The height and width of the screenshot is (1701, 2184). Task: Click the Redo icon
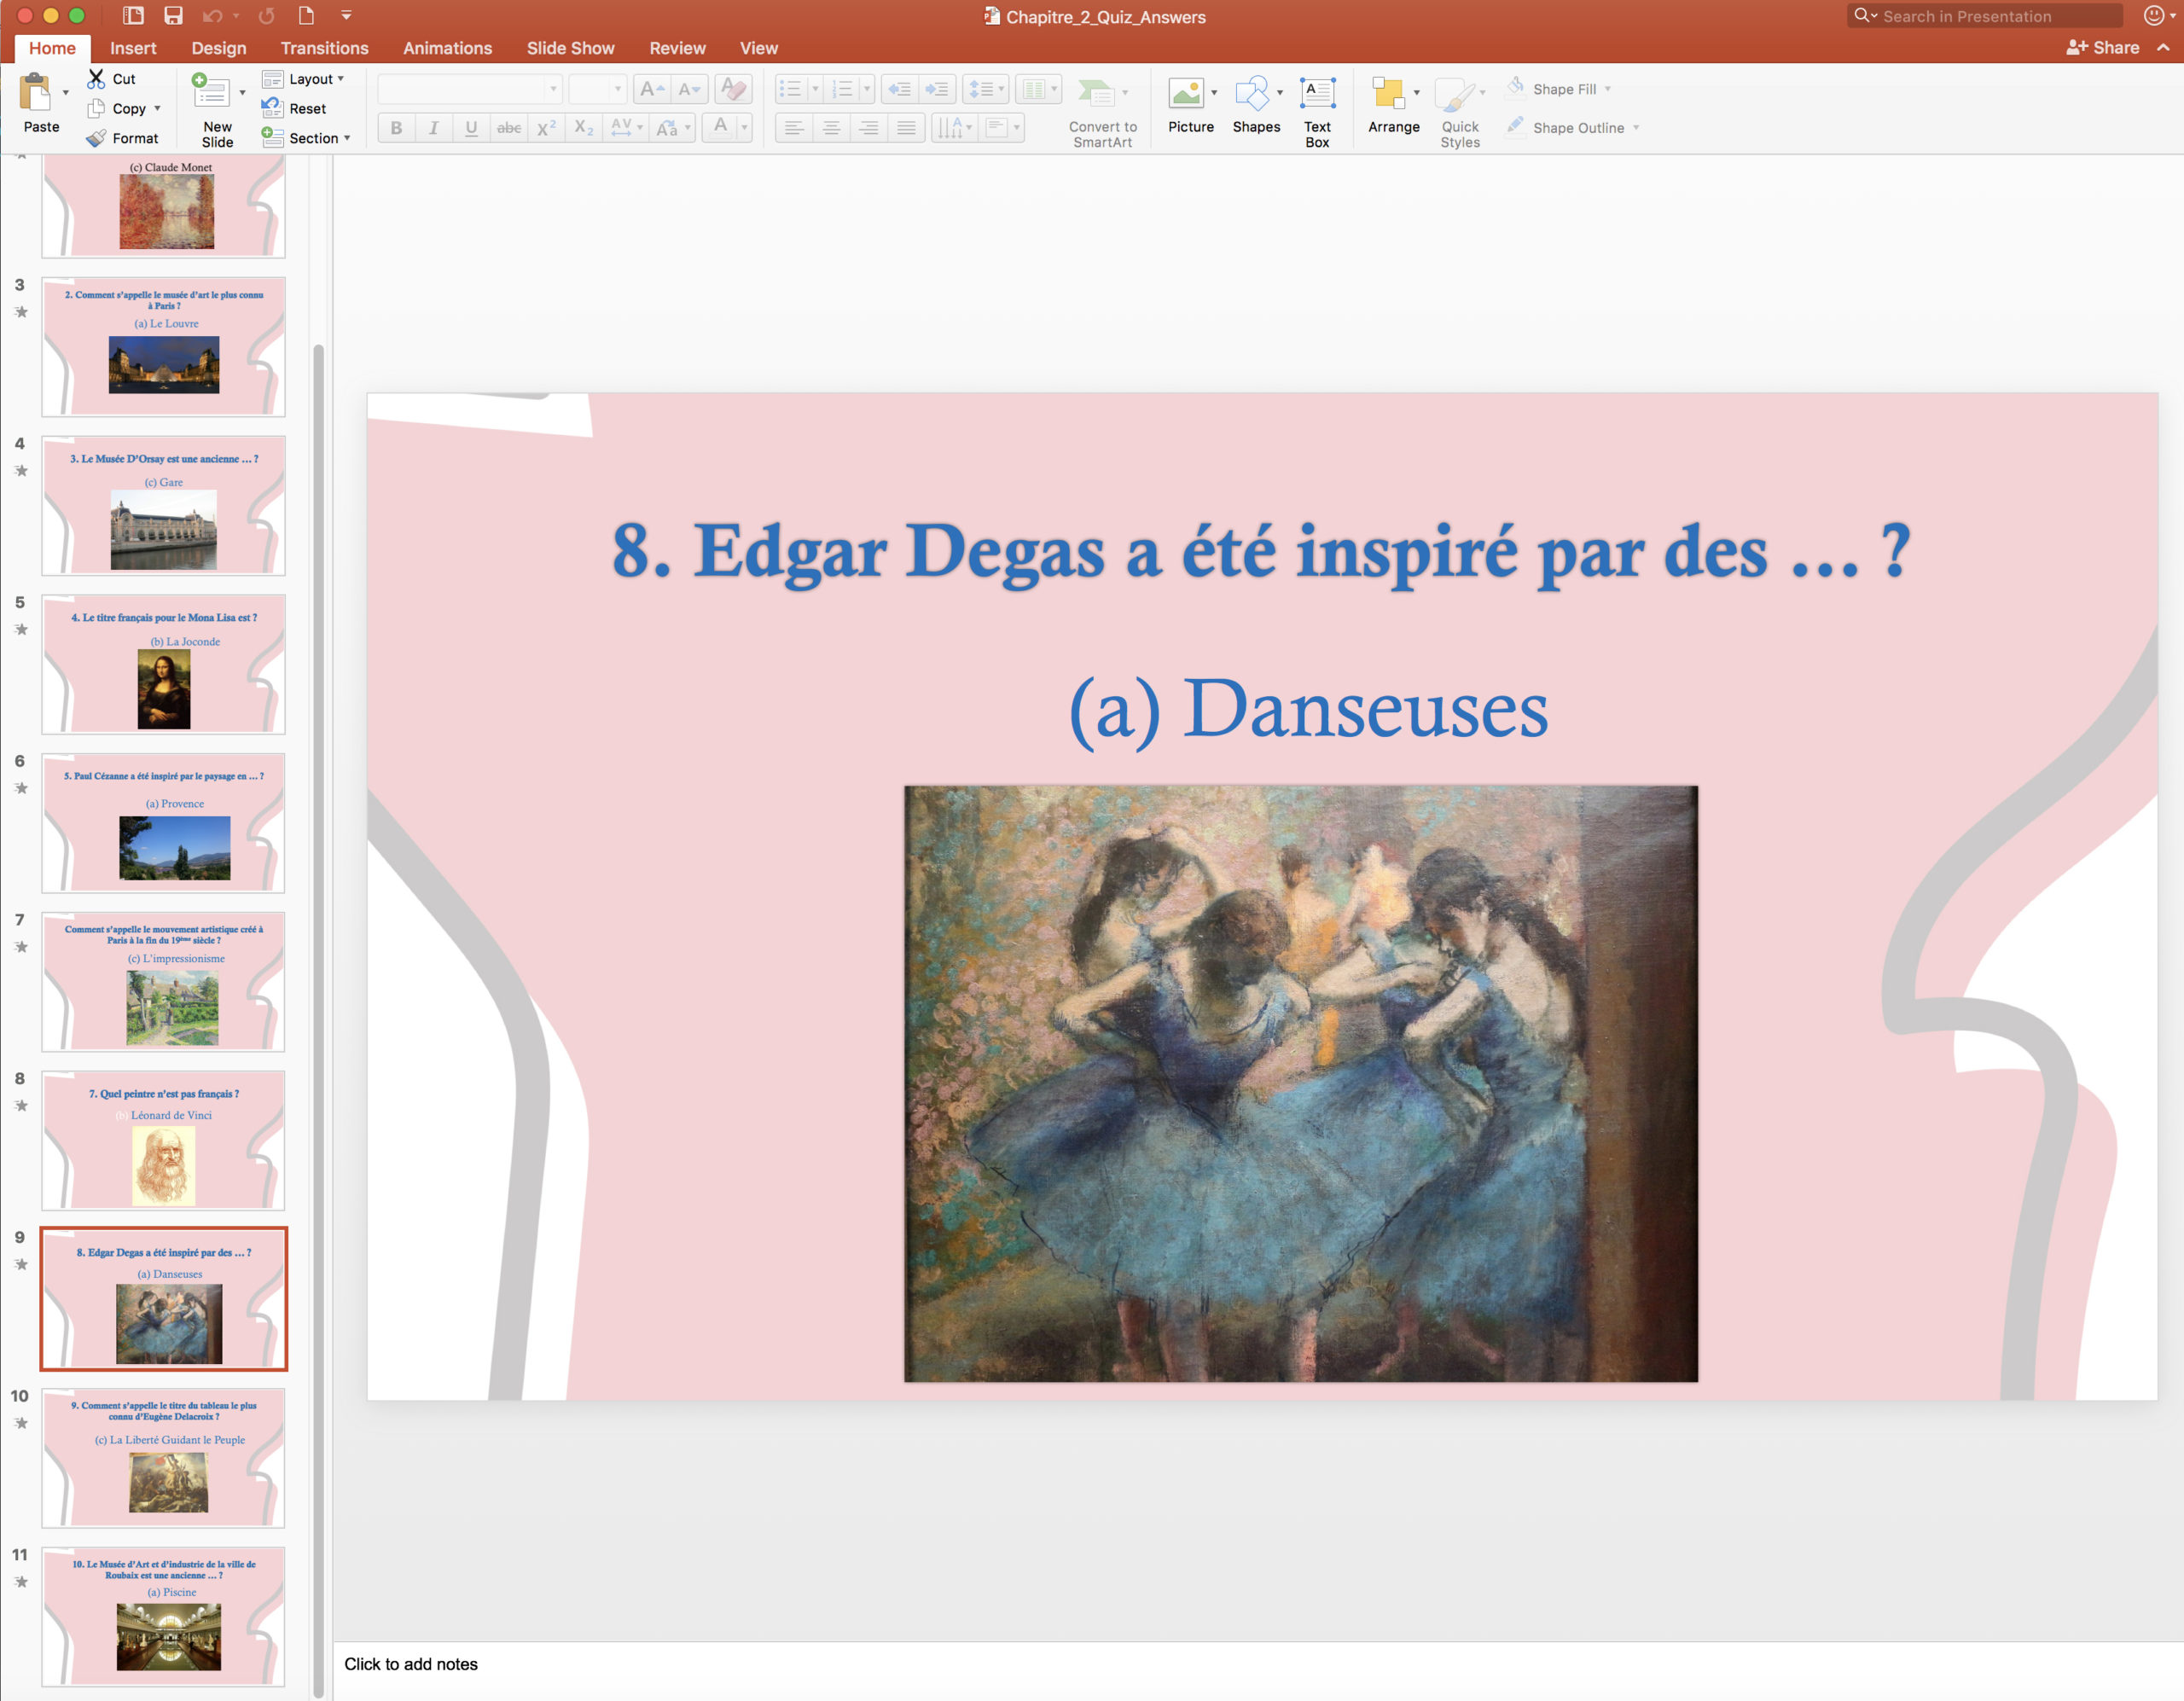tap(266, 15)
